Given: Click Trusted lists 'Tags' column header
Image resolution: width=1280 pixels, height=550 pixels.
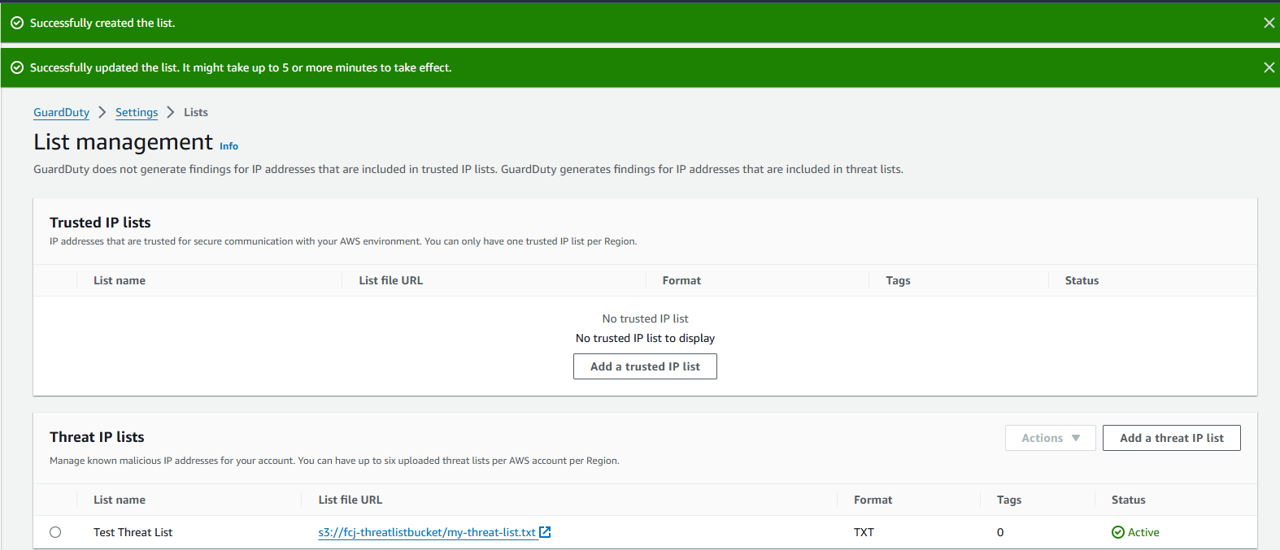Looking at the screenshot, I should (x=898, y=281).
